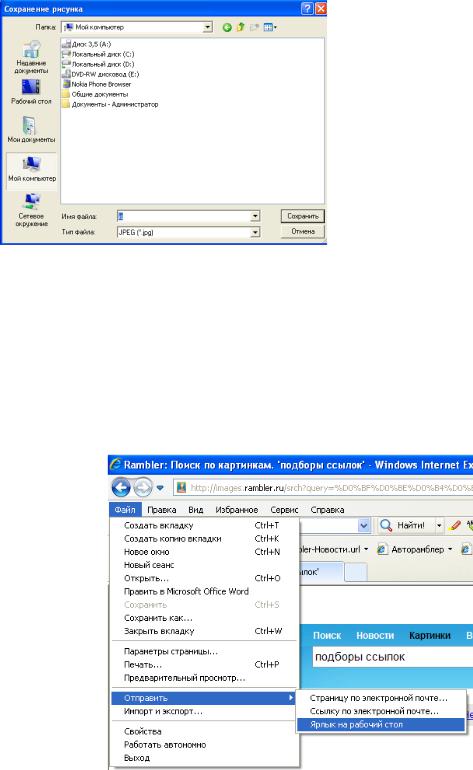The image size is (473, 770).
Task: Click the Отмена button
Action: click(303, 231)
